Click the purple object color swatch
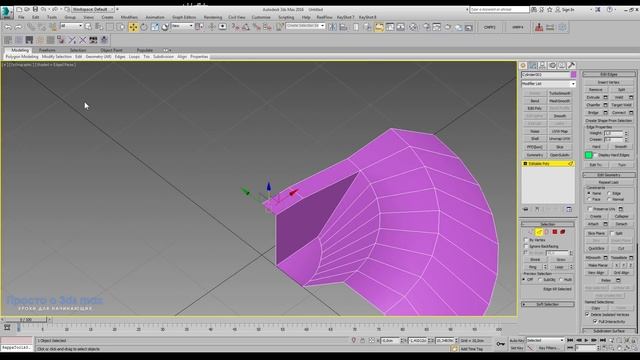Screen dimensions: 640x360 pyautogui.click(x=573, y=75)
